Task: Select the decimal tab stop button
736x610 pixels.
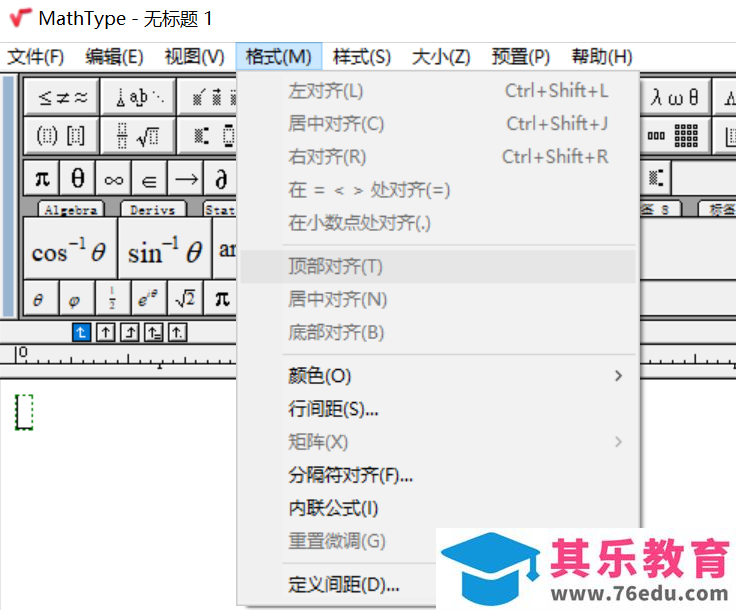Action: (x=177, y=333)
